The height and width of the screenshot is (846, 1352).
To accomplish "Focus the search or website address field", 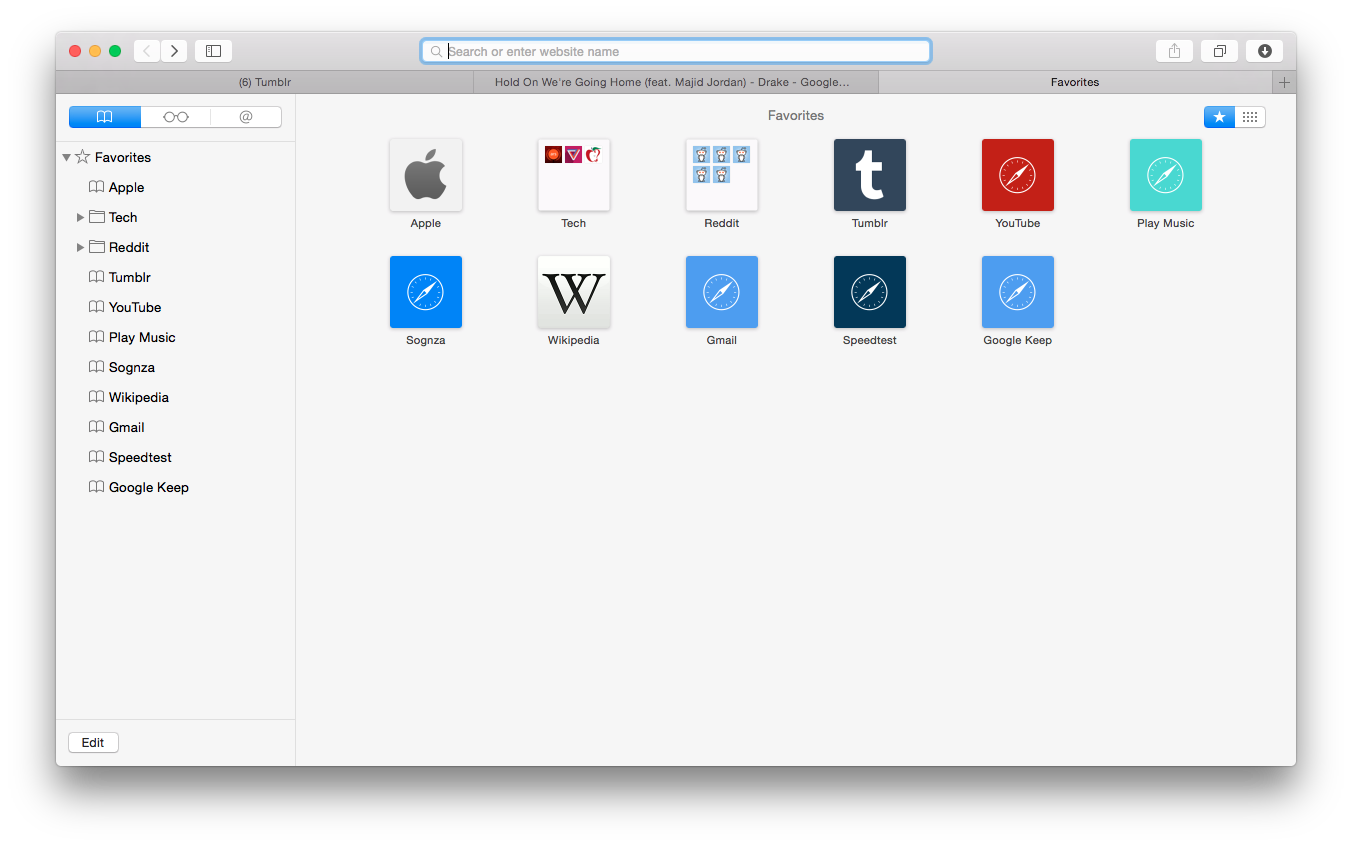I will pyautogui.click(x=676, y=51).
